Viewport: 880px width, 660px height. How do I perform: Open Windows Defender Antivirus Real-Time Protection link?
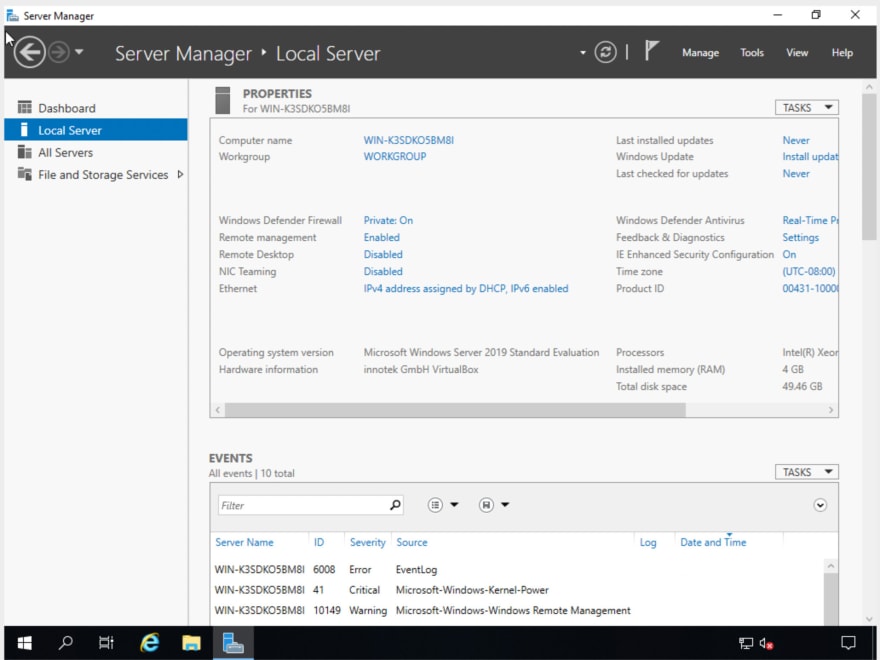point(810,221)
